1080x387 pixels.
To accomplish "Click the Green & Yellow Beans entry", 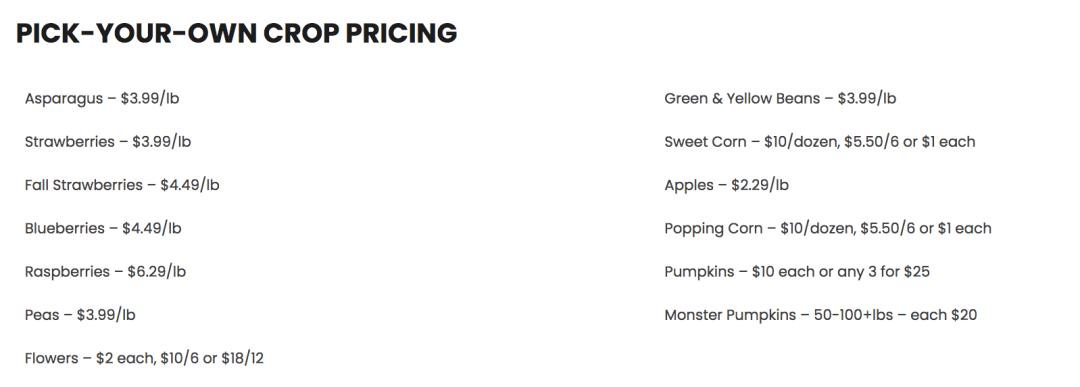I will click(x=780, y=98).
